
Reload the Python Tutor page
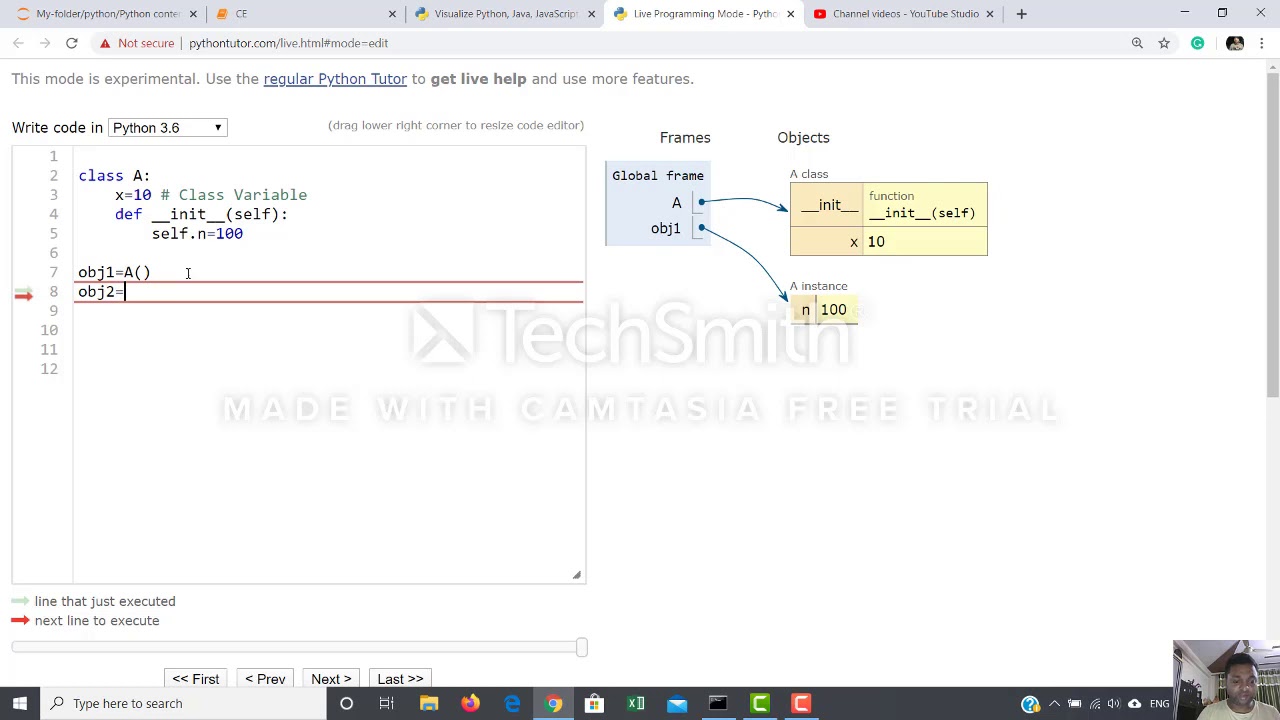coord(72,43)
